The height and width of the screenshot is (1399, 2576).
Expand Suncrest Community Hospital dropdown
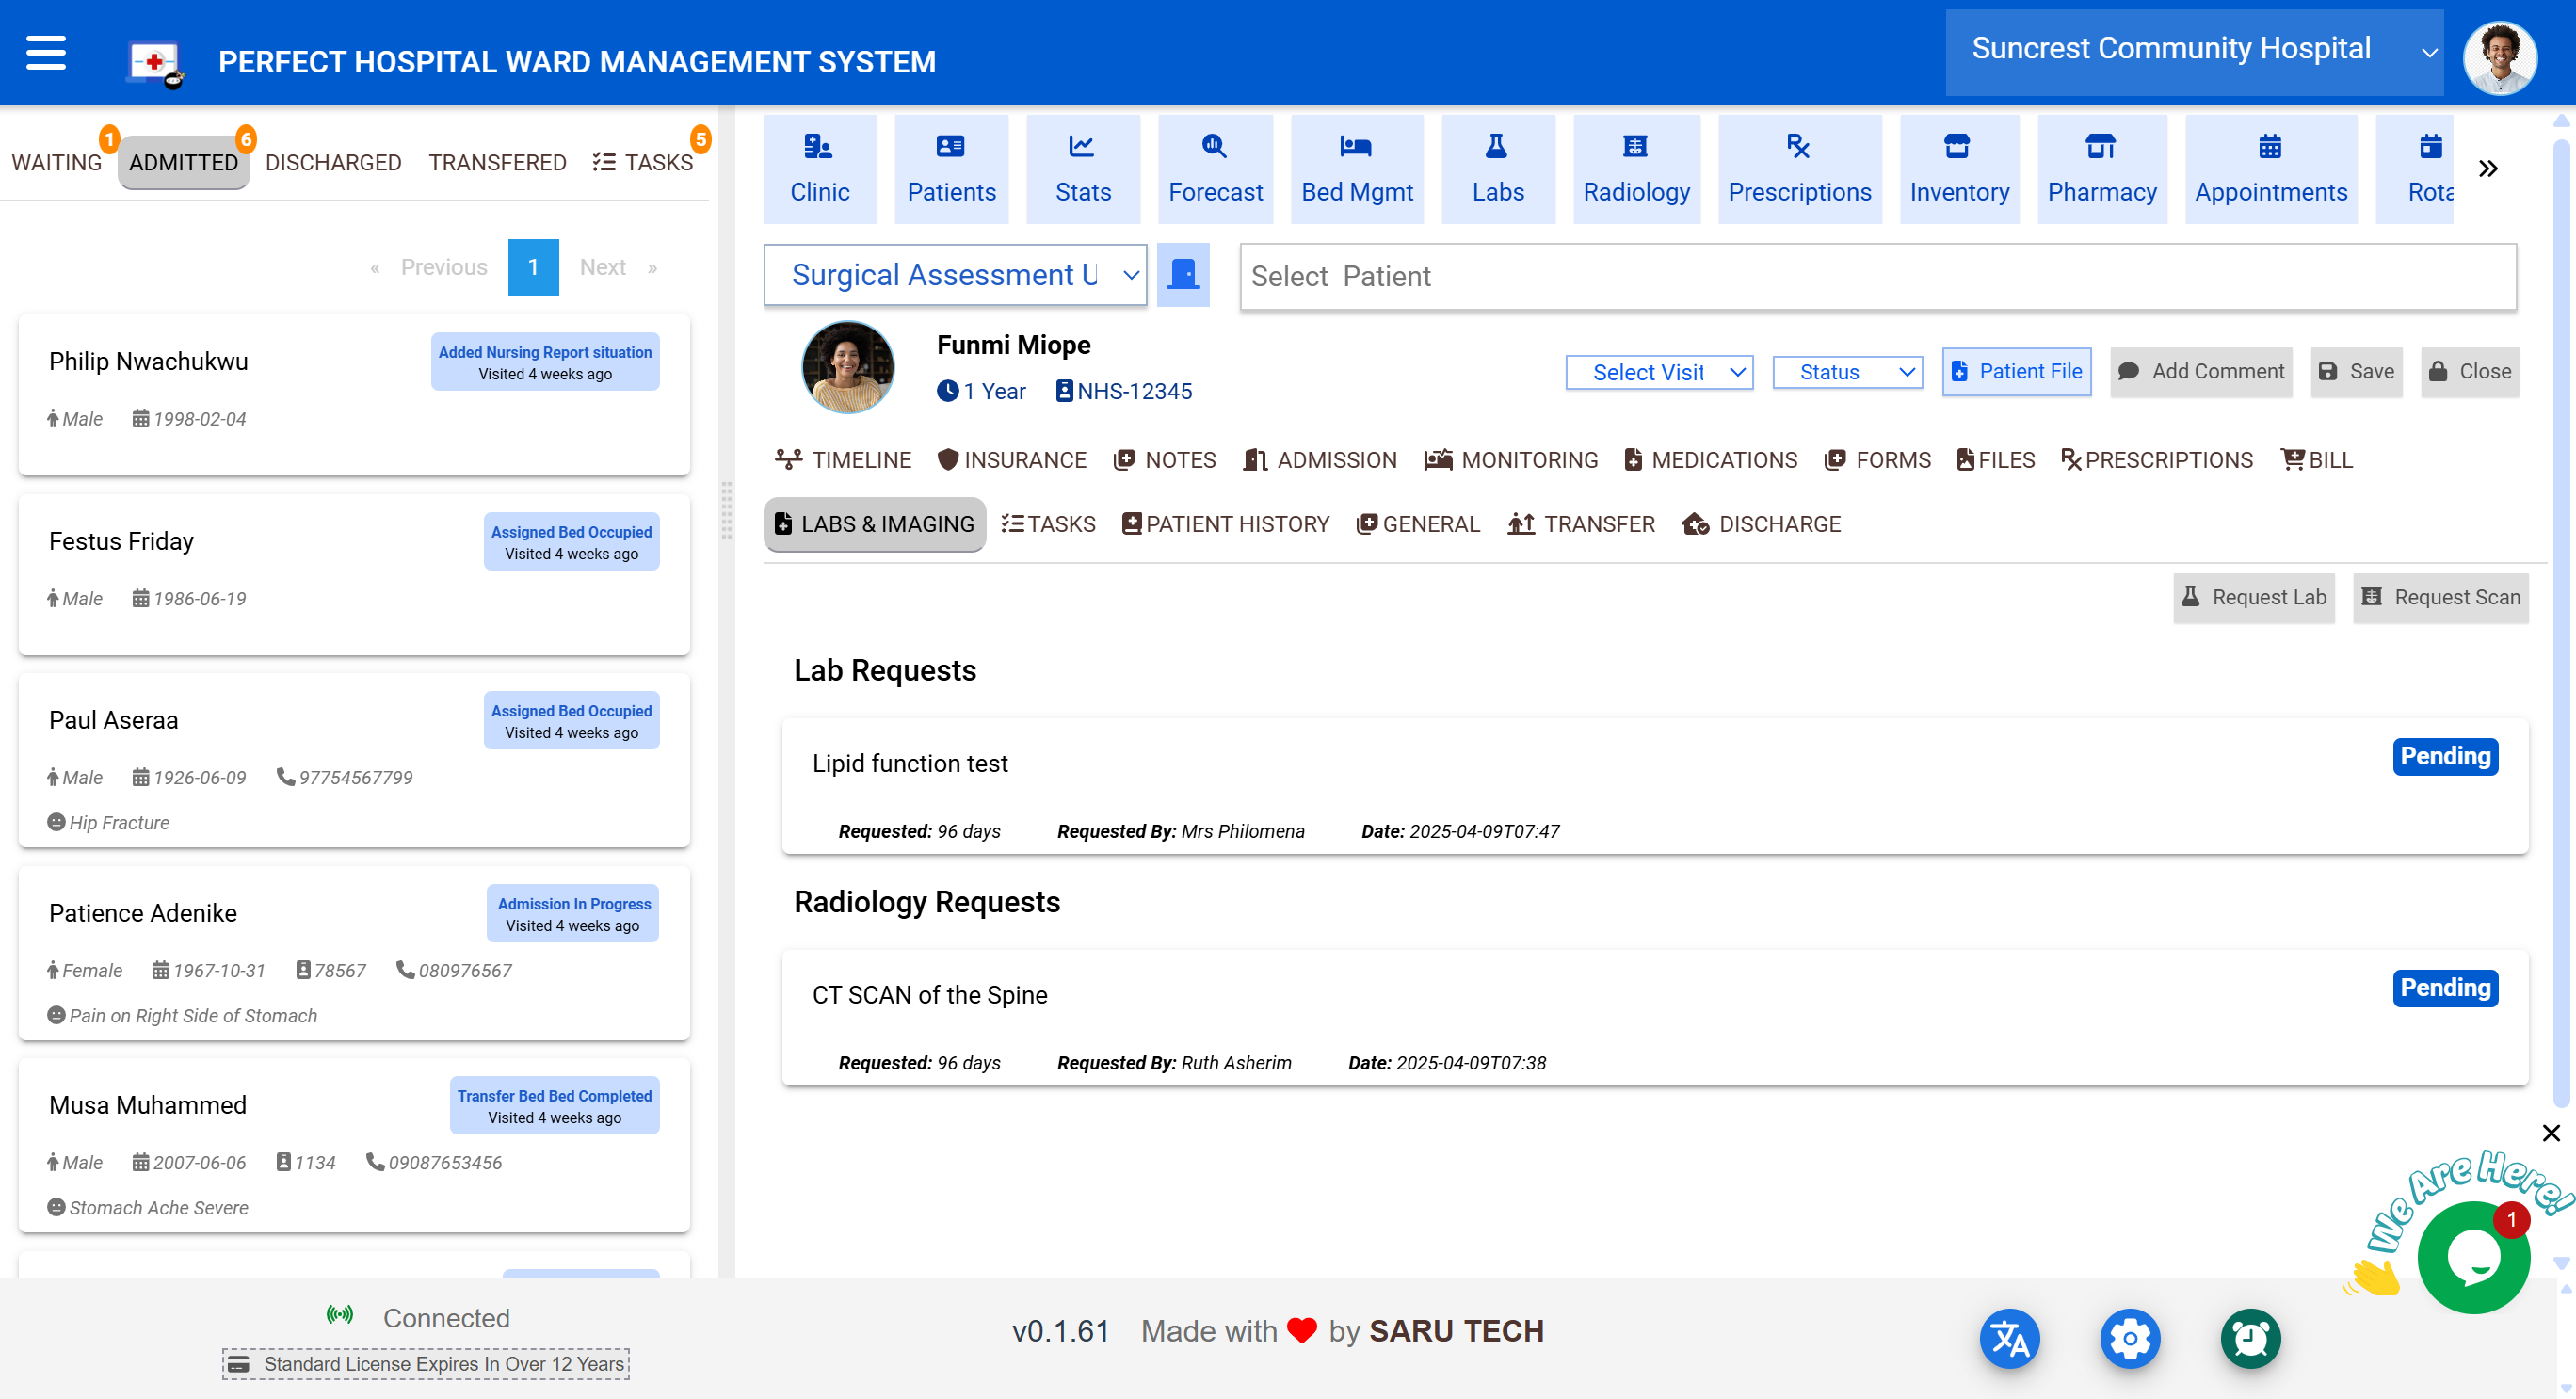click(2194, 52)
